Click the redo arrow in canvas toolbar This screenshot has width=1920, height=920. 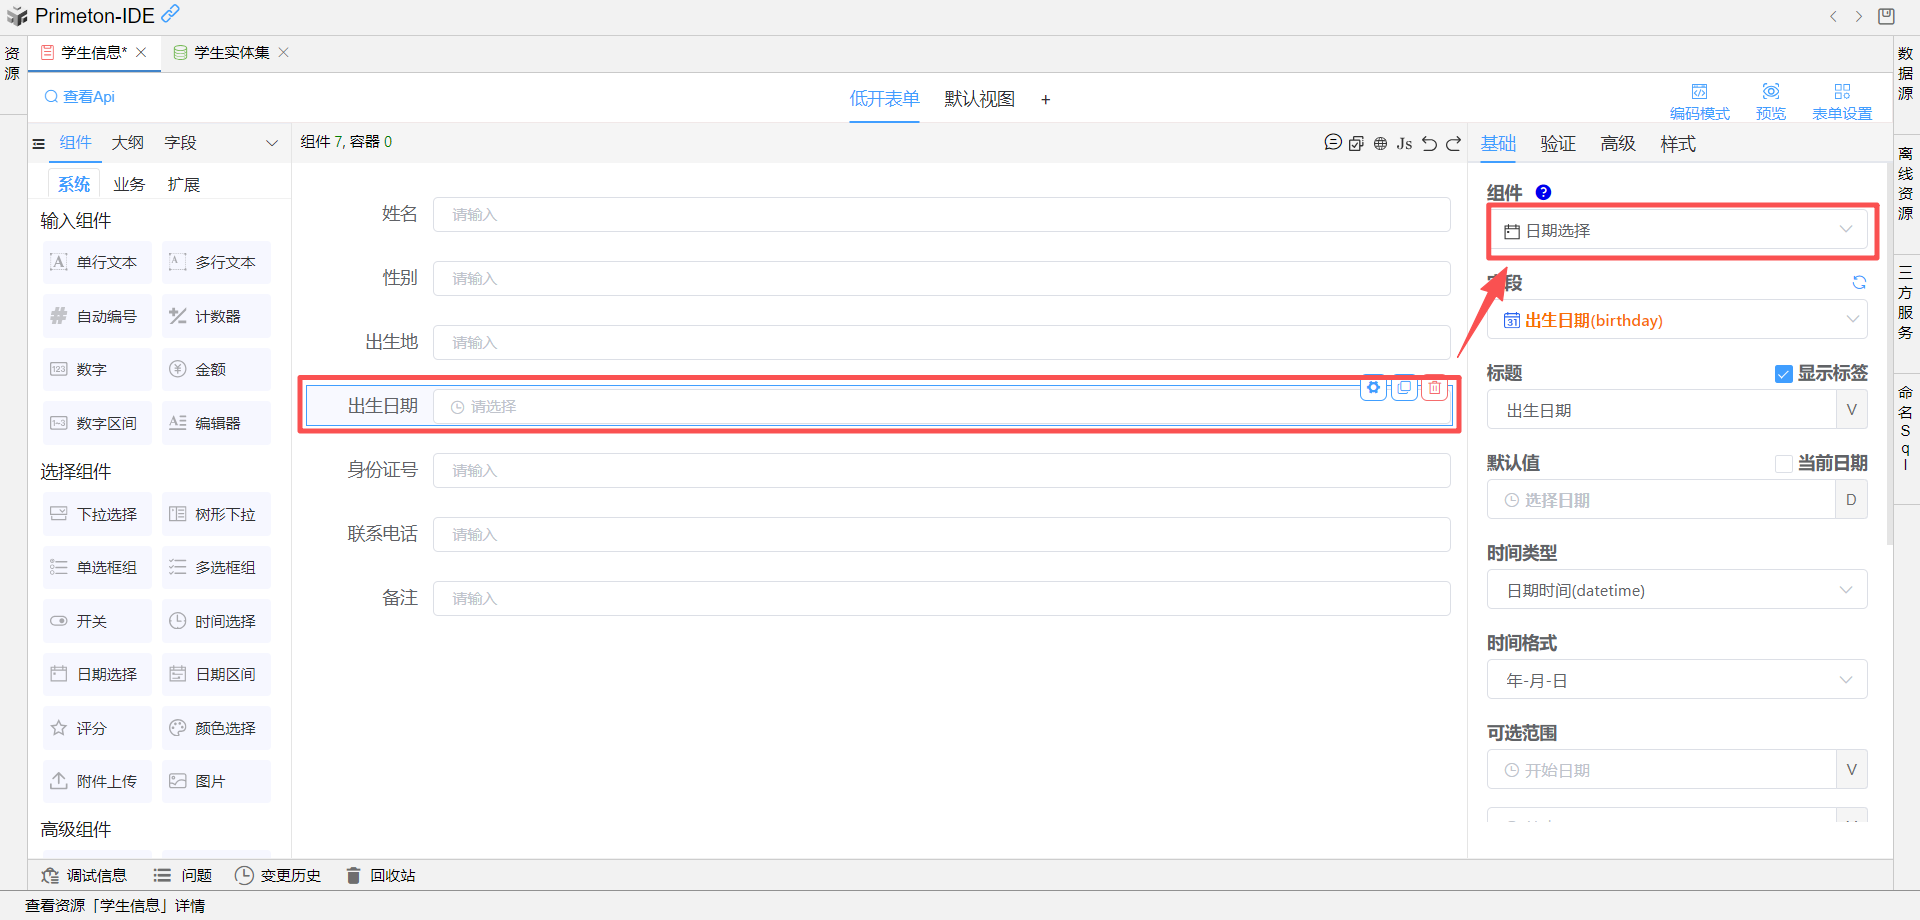tap(1453, 143)
